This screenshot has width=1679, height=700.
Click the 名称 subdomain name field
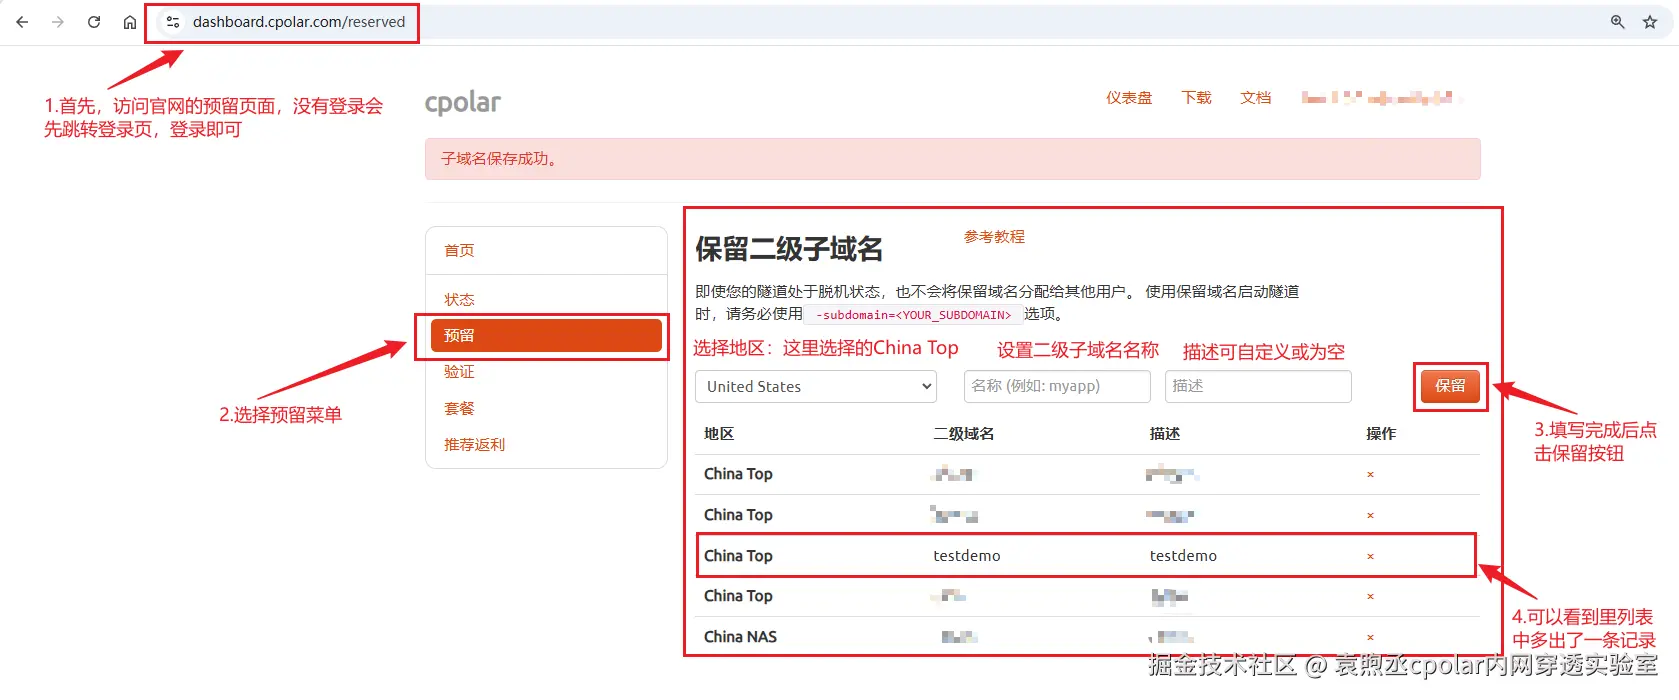pos(1057,386)
